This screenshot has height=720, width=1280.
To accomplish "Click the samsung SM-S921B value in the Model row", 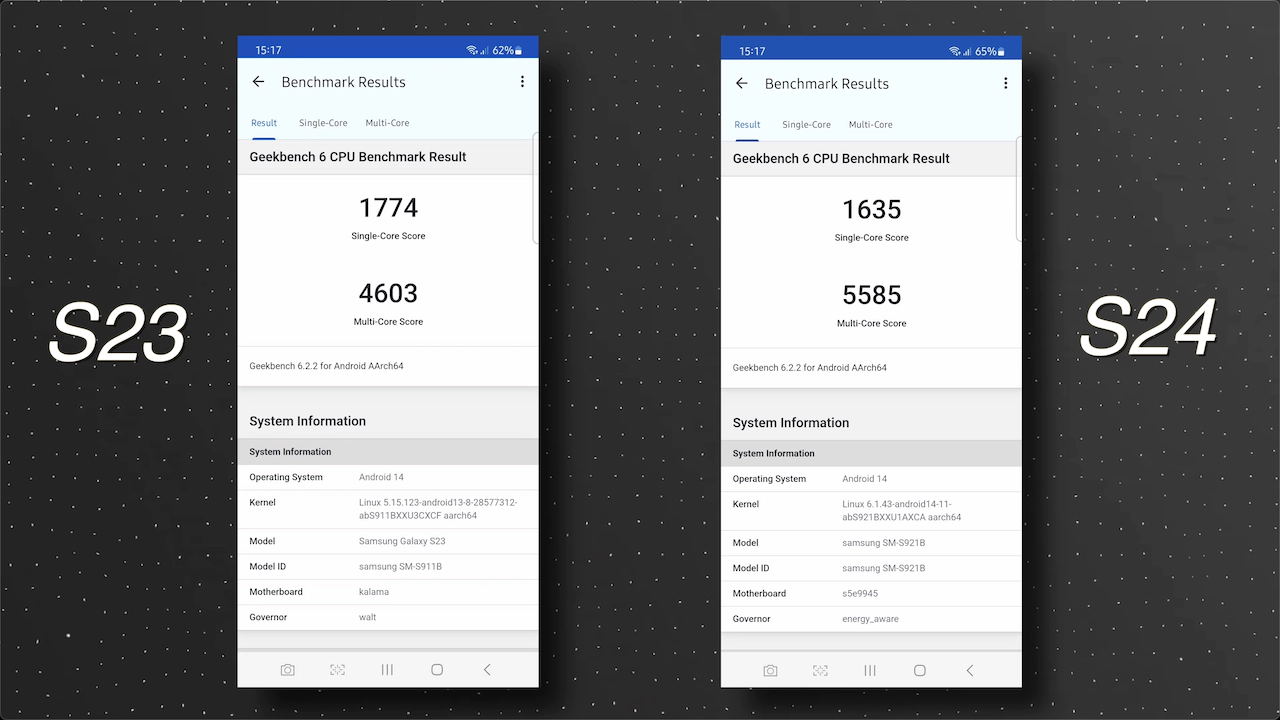I will (883, 543).
